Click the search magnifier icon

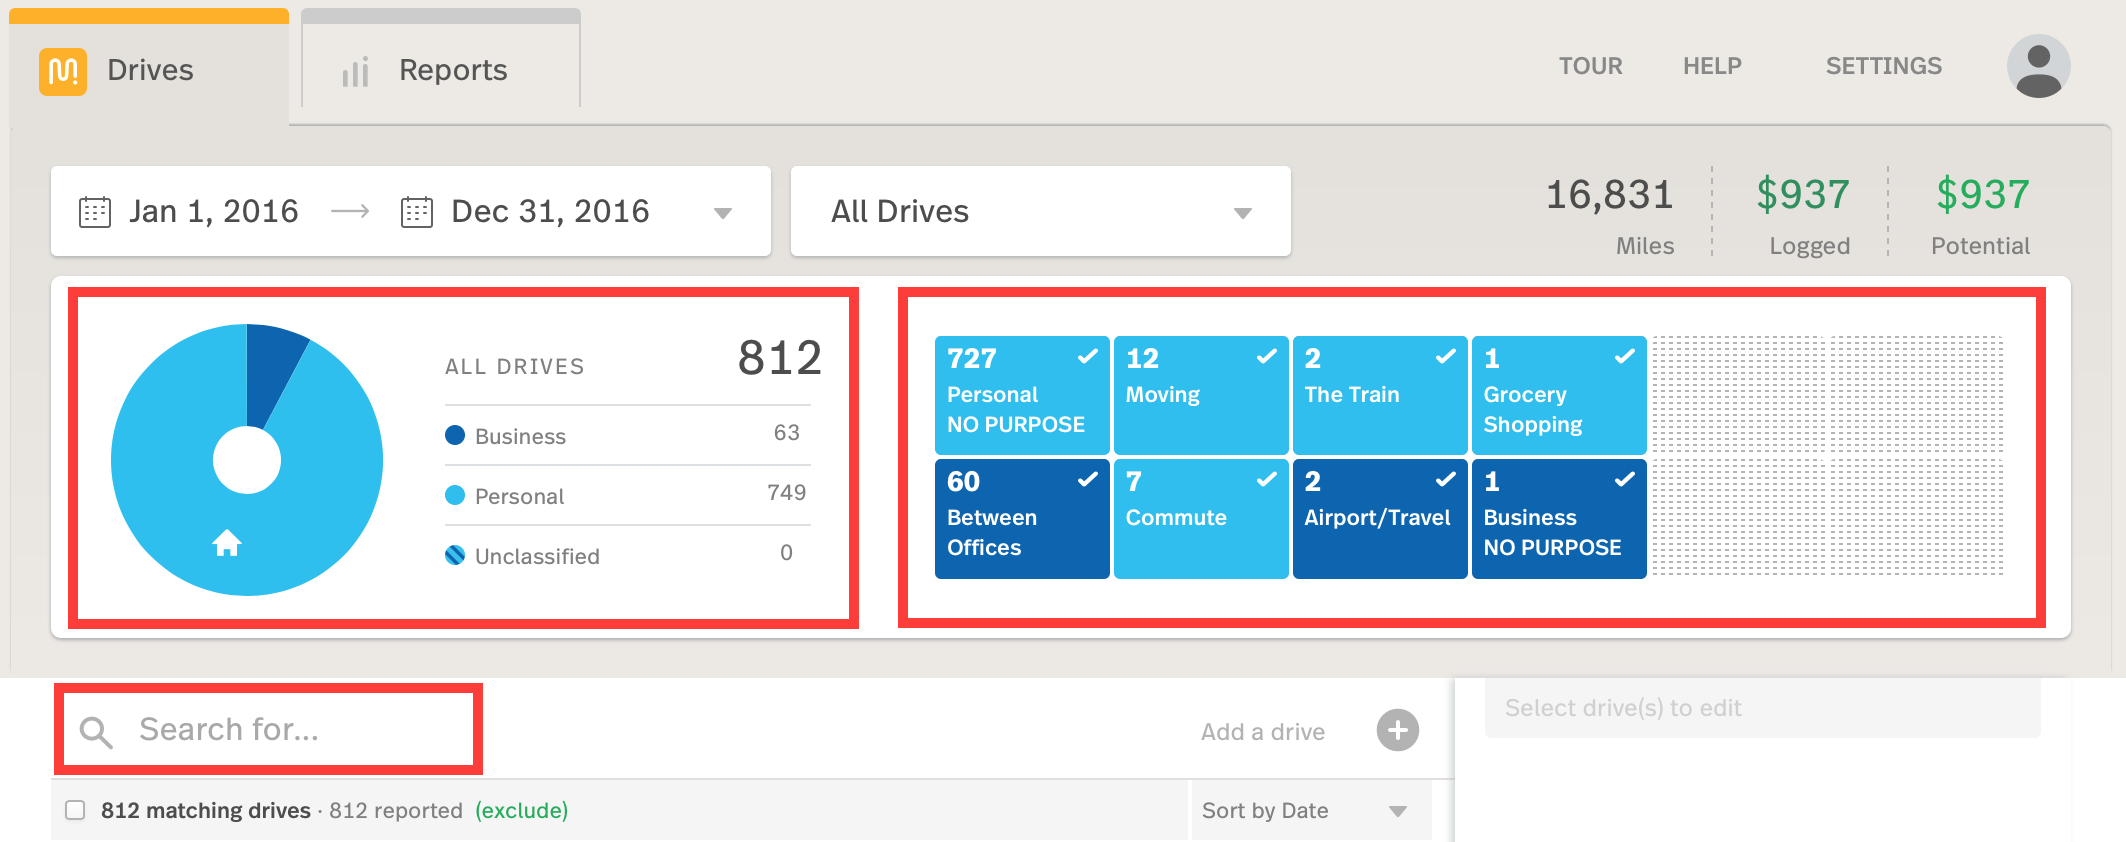(x=96, y=732)
